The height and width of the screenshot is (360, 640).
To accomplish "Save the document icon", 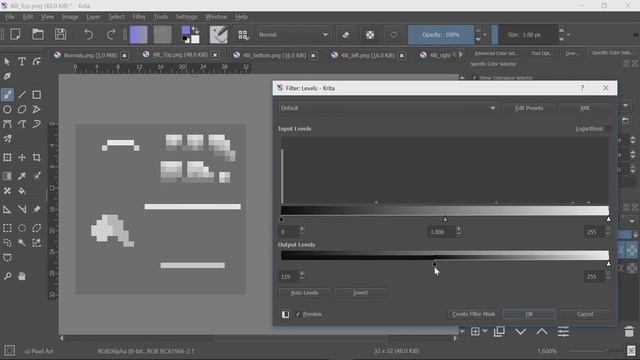I will pos(60,34).
